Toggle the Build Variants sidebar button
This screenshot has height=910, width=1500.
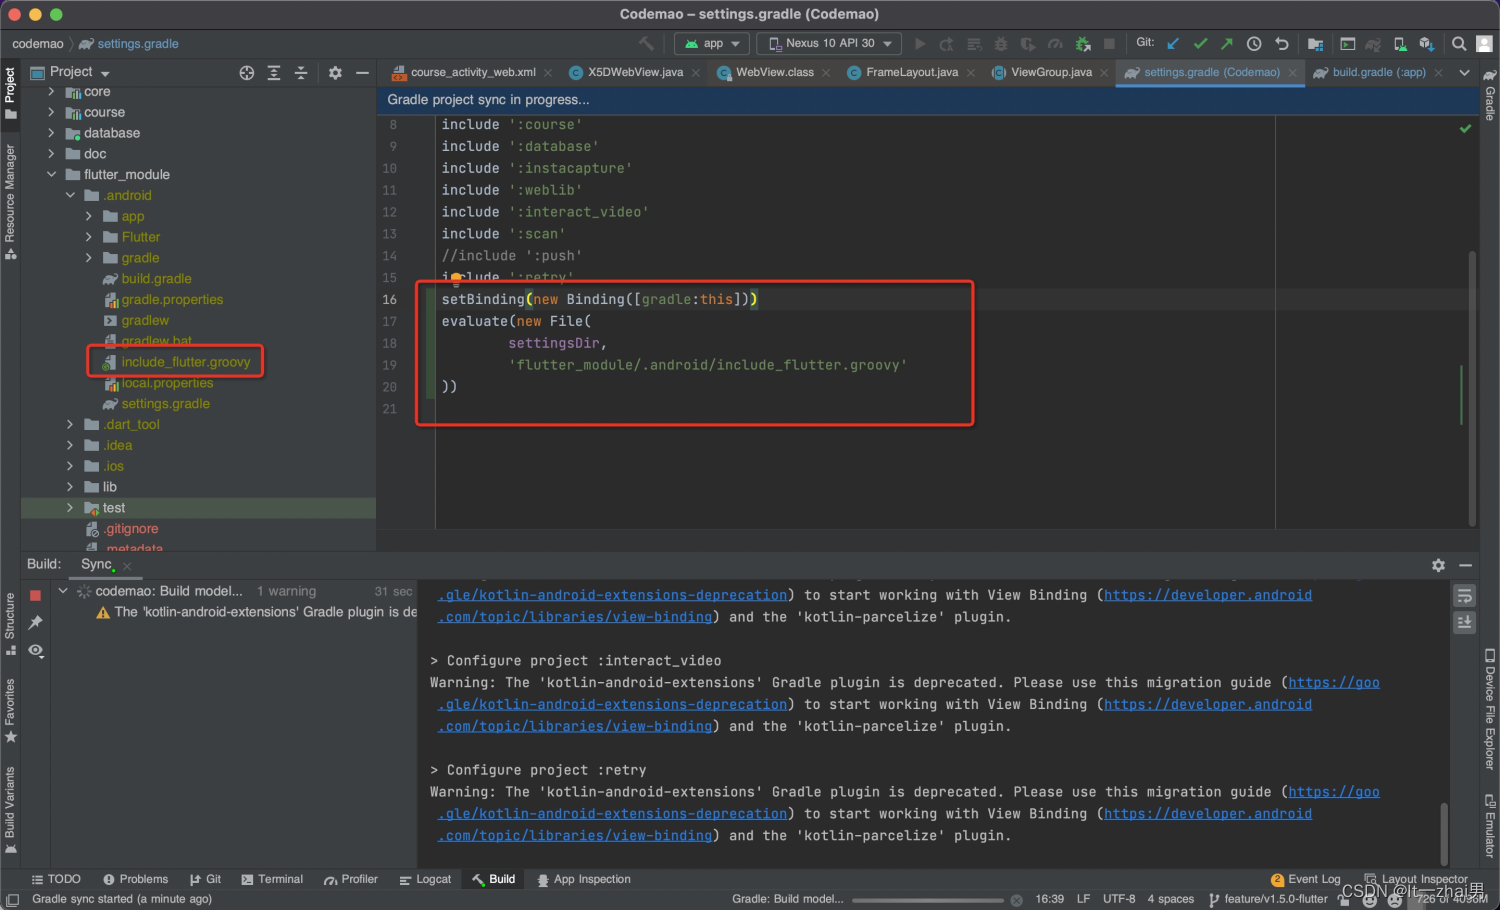pyautogui.click(x=10, y=810)
